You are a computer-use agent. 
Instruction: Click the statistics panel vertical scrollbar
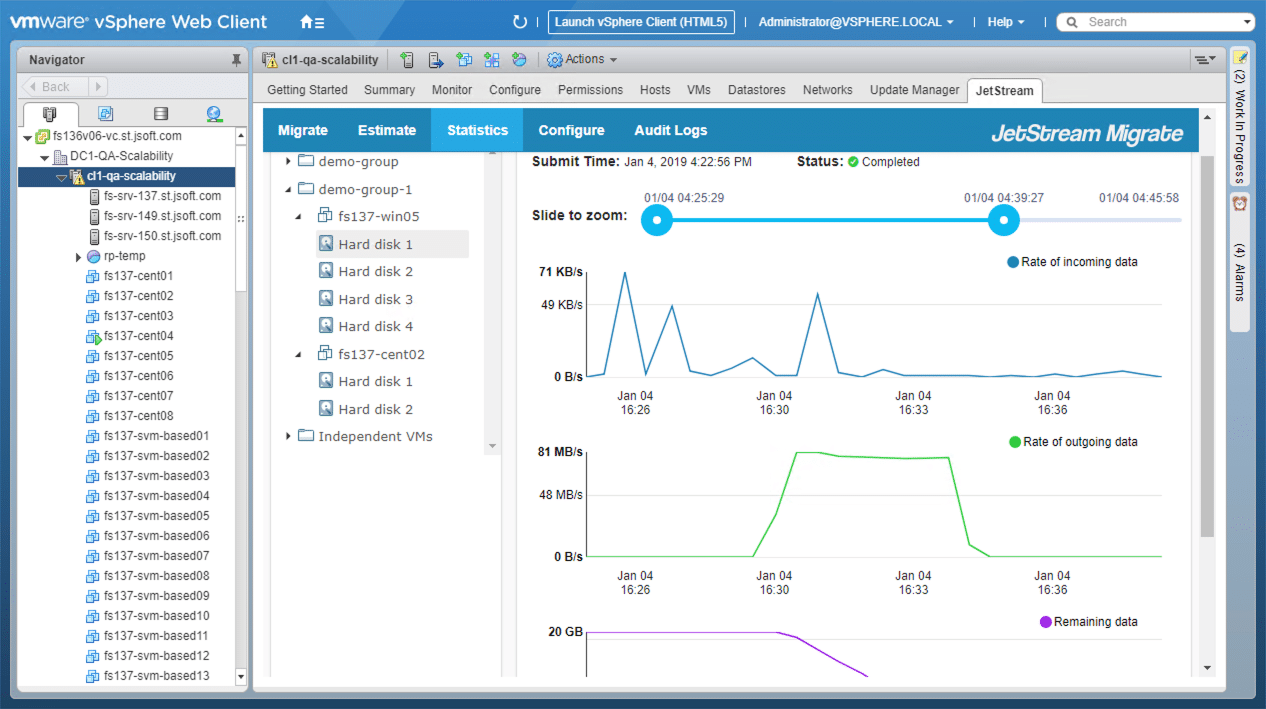1207,346
